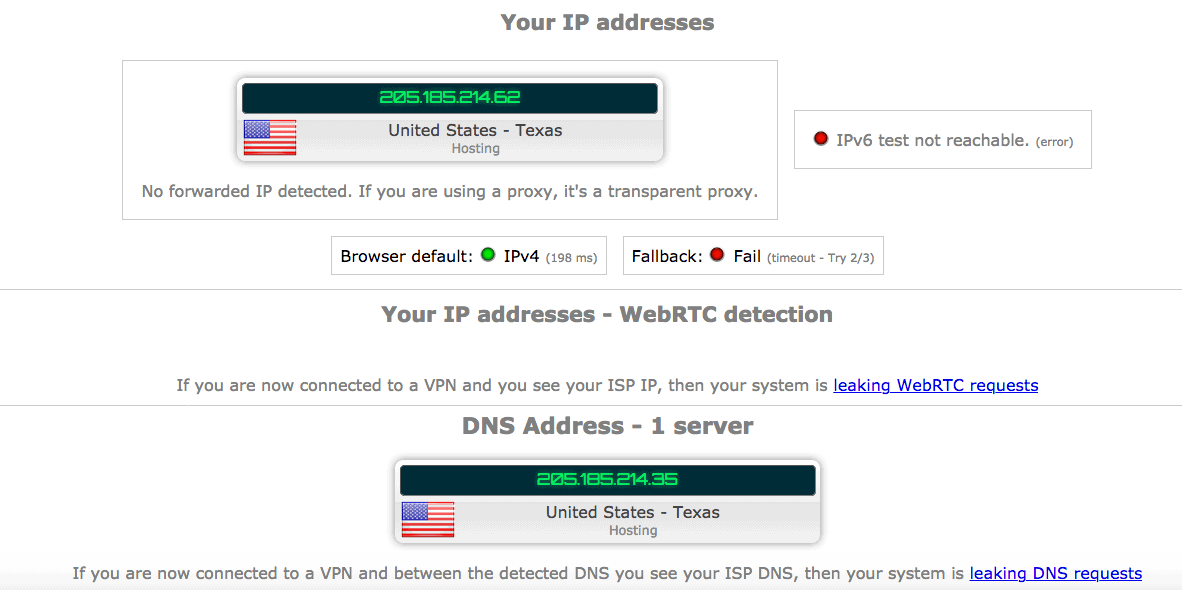The image size is (1182, 590).
Task: Click the Hosting label in IP card
Action: [475, 148]
